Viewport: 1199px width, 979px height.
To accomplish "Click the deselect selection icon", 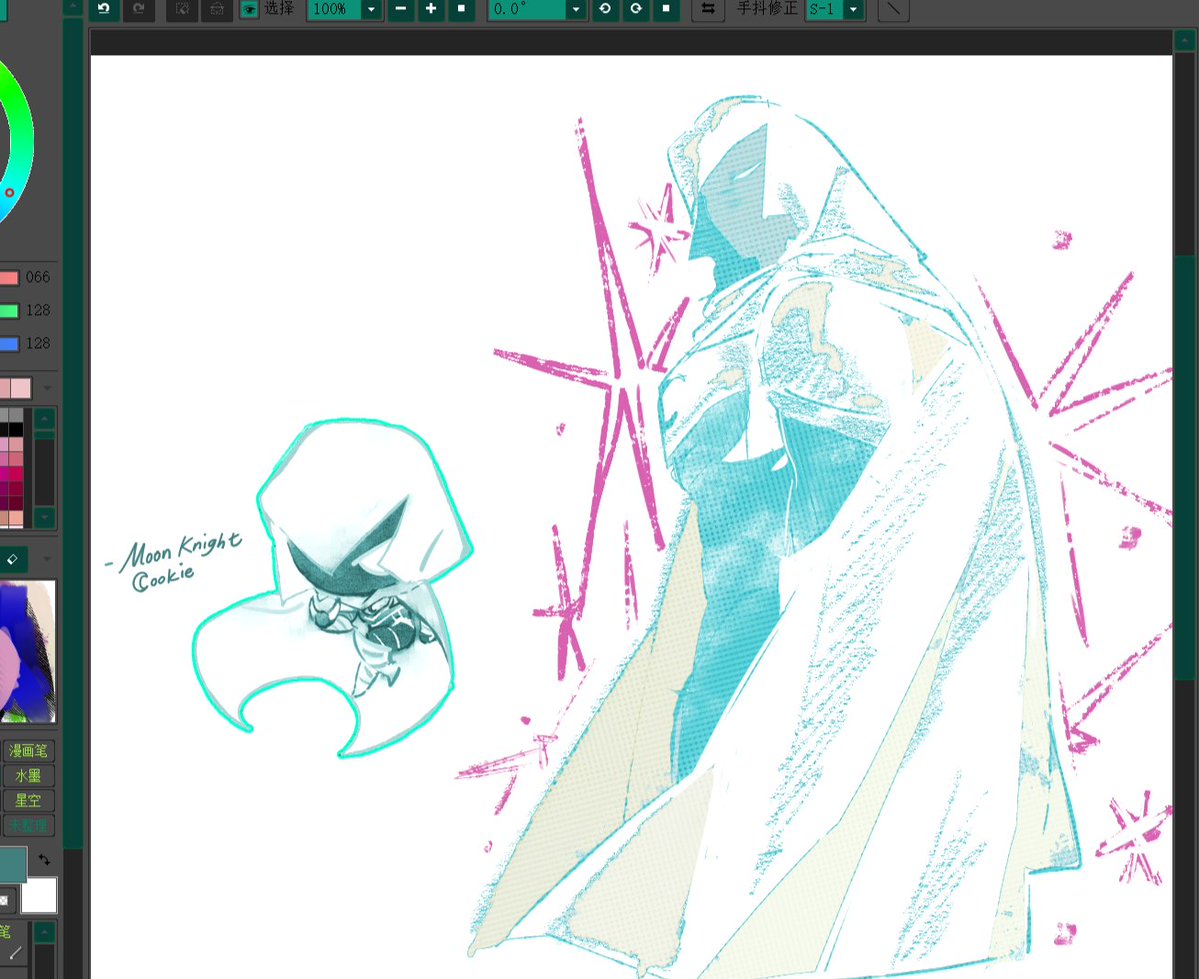I will pos(182,8).
